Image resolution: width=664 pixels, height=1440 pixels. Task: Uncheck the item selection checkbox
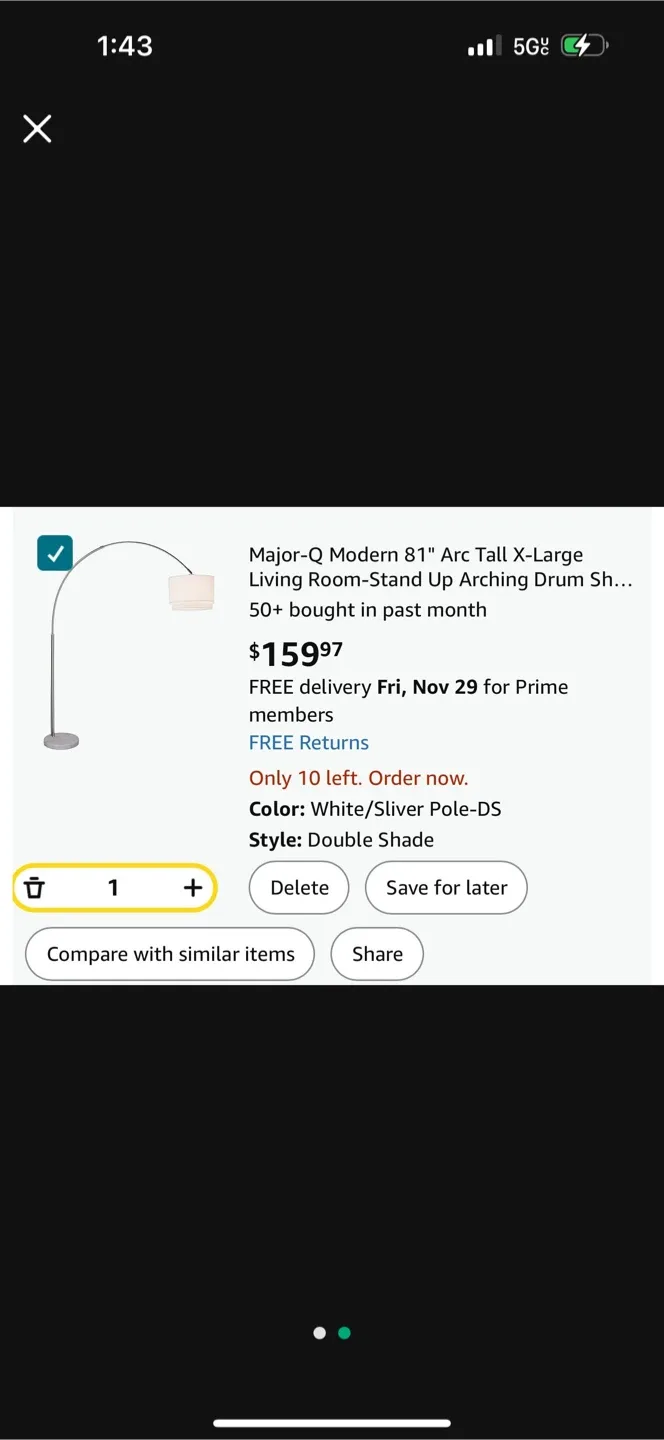[x=55, y=553]
